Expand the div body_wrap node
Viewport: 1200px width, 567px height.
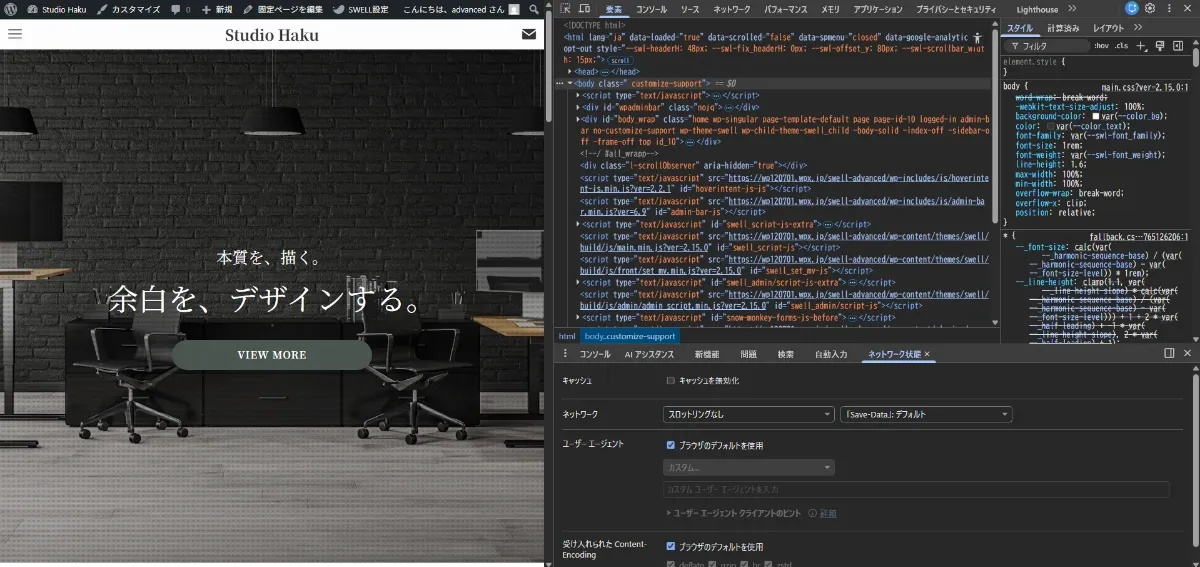coord(578,119)
